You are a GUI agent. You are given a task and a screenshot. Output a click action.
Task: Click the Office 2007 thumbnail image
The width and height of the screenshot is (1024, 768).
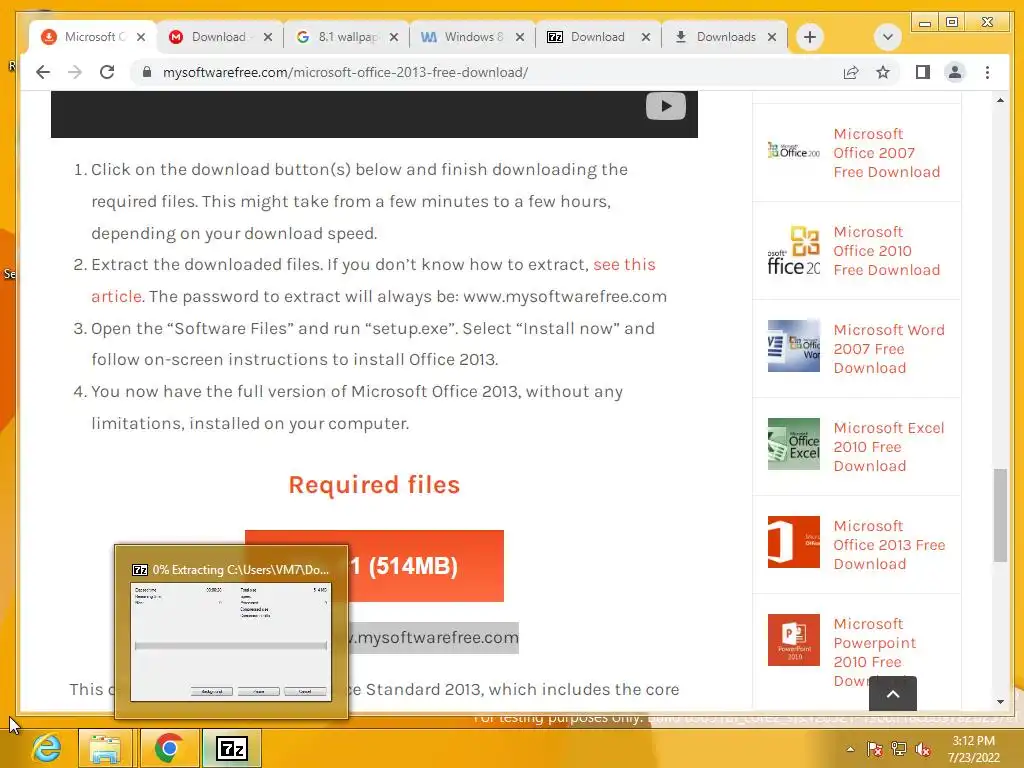[793, 151]
